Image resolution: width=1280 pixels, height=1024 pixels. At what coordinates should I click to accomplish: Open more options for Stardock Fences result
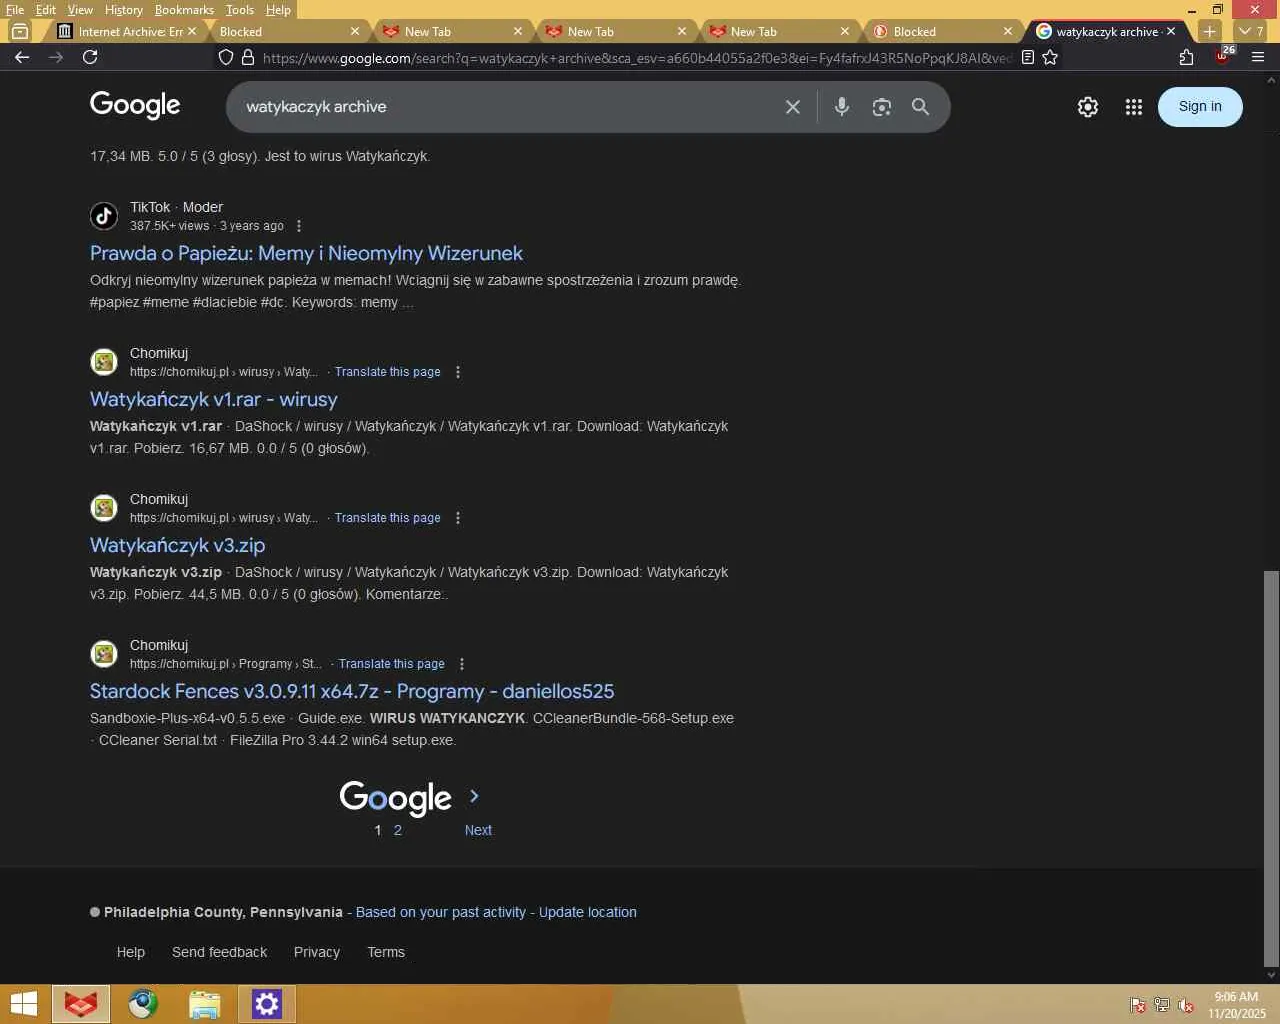click(x=462, y=664)
